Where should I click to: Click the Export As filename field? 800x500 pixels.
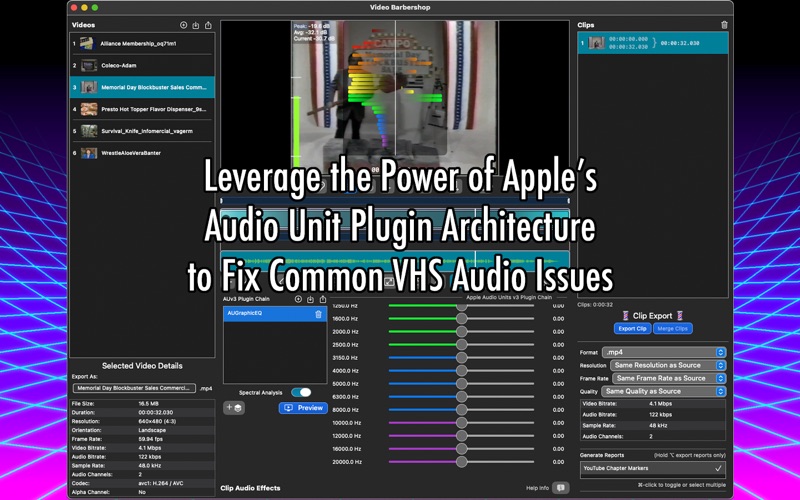point(134,388)
